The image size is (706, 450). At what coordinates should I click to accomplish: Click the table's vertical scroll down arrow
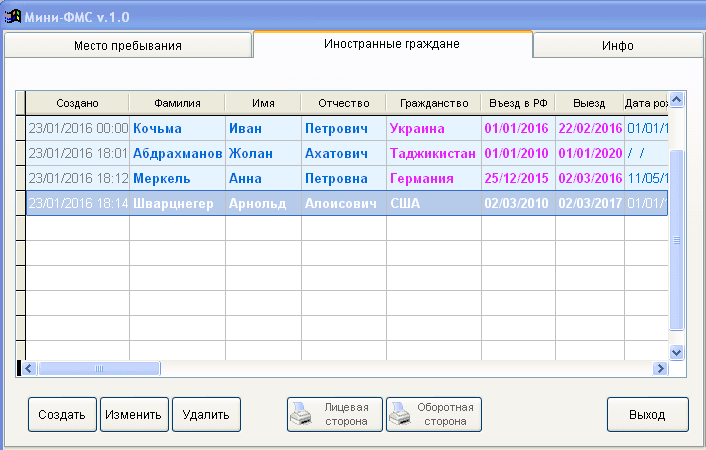tap(677, 352)
